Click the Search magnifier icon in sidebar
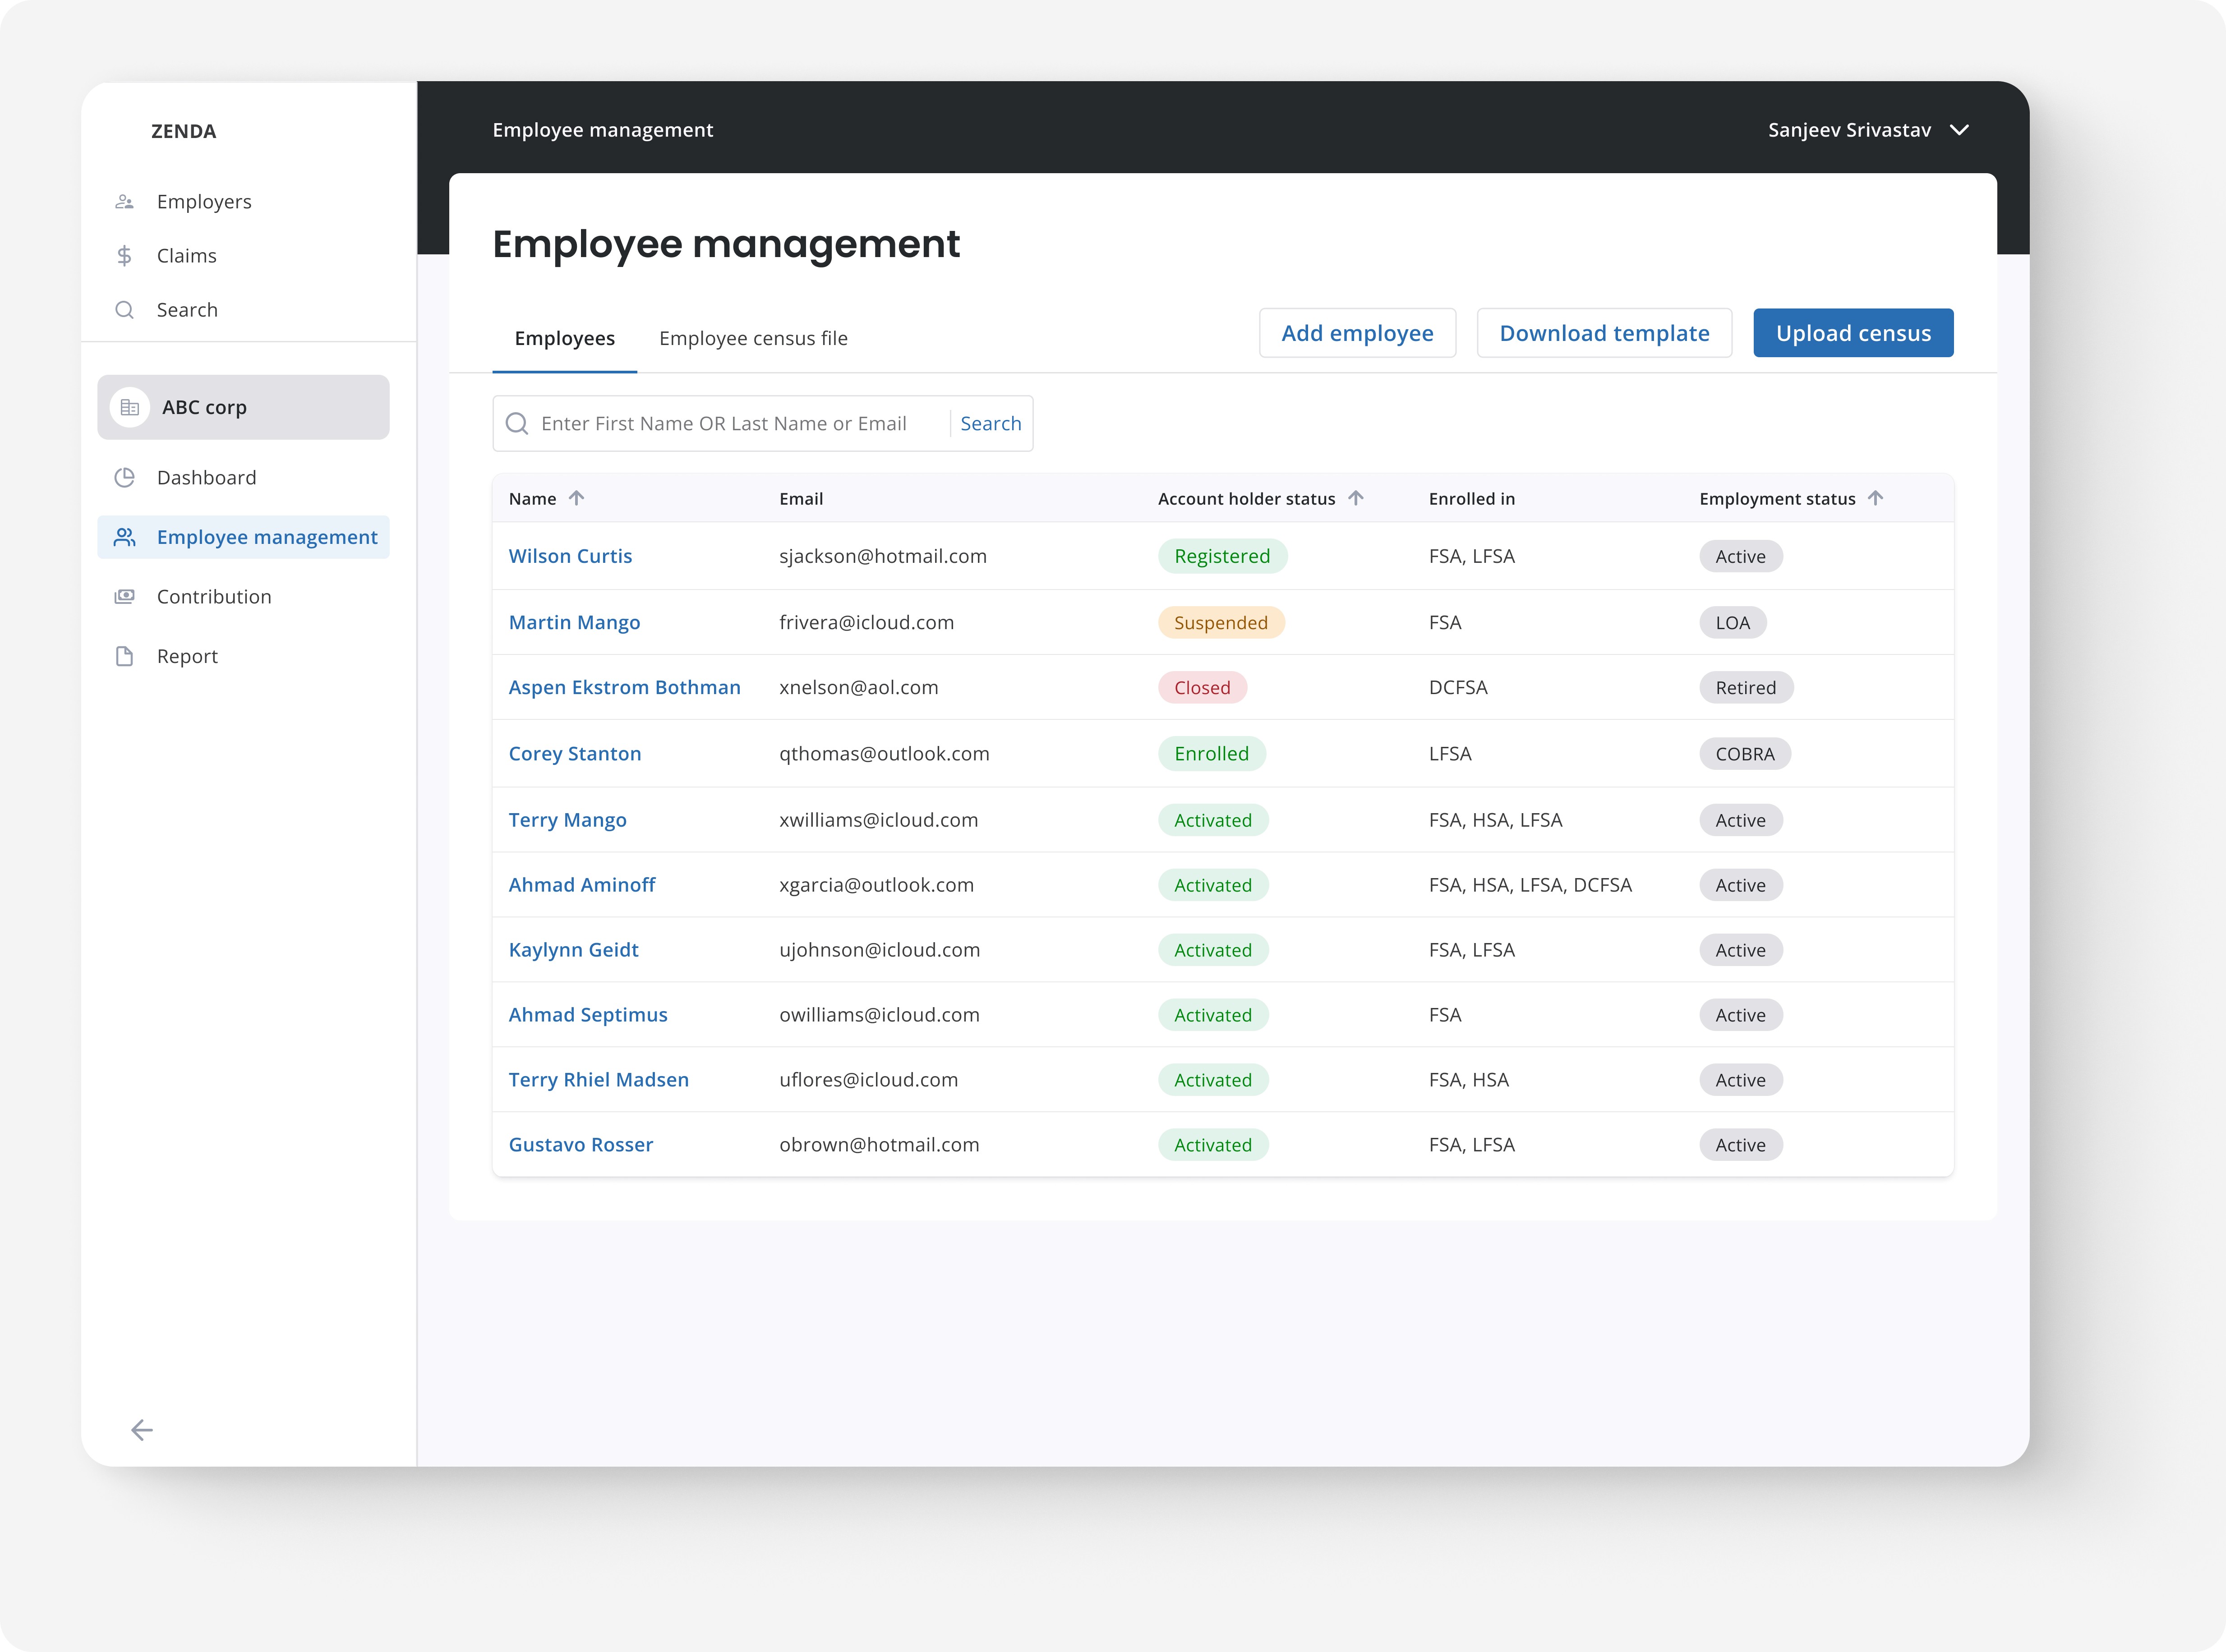 click(124, 310)
